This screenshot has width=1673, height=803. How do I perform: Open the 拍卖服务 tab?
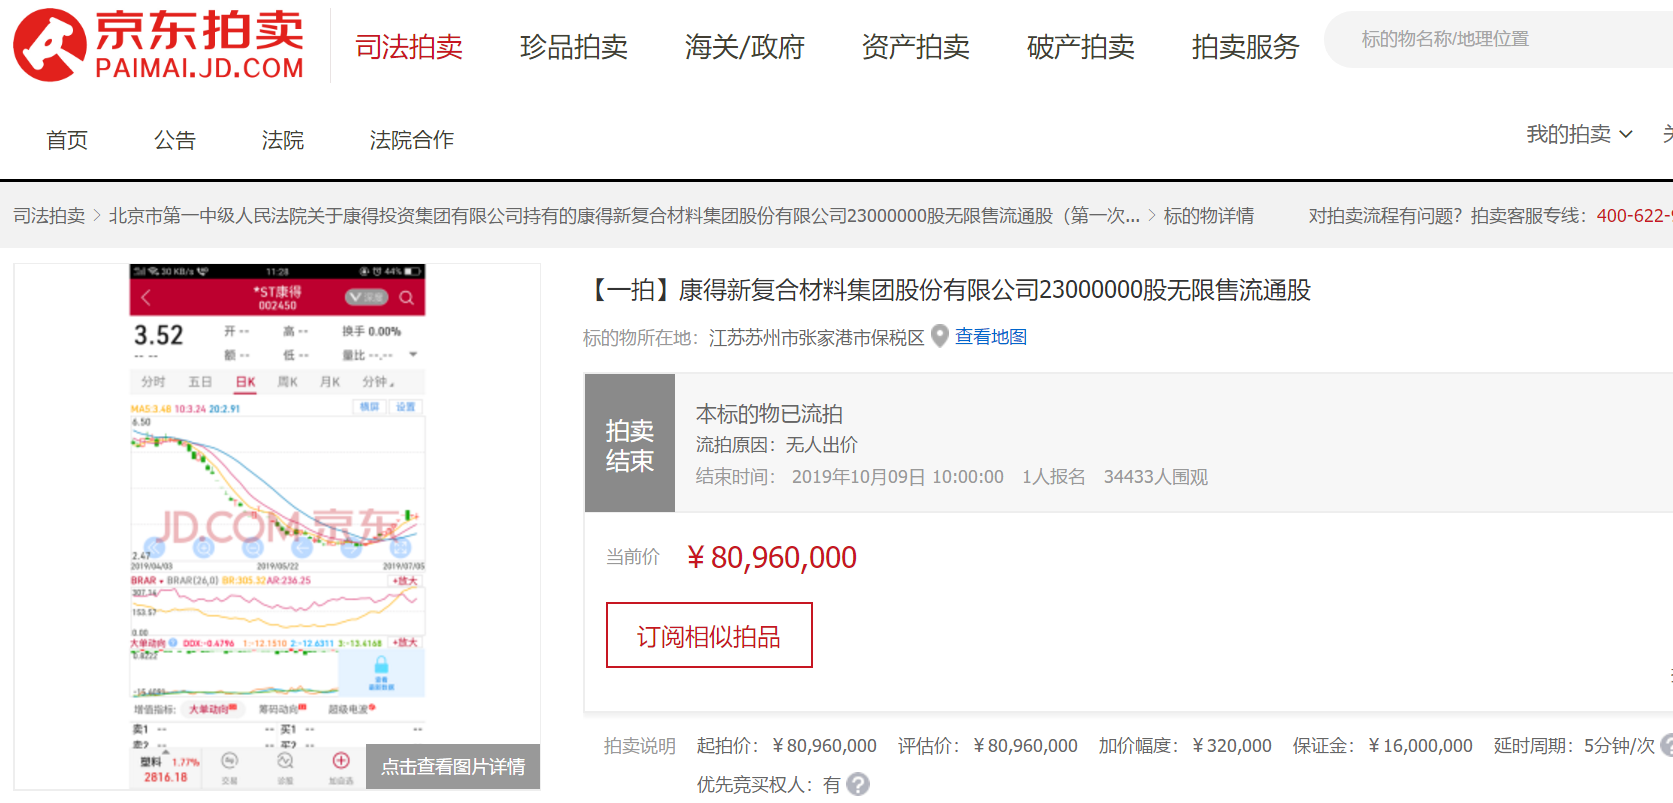tap(1246, 46)
